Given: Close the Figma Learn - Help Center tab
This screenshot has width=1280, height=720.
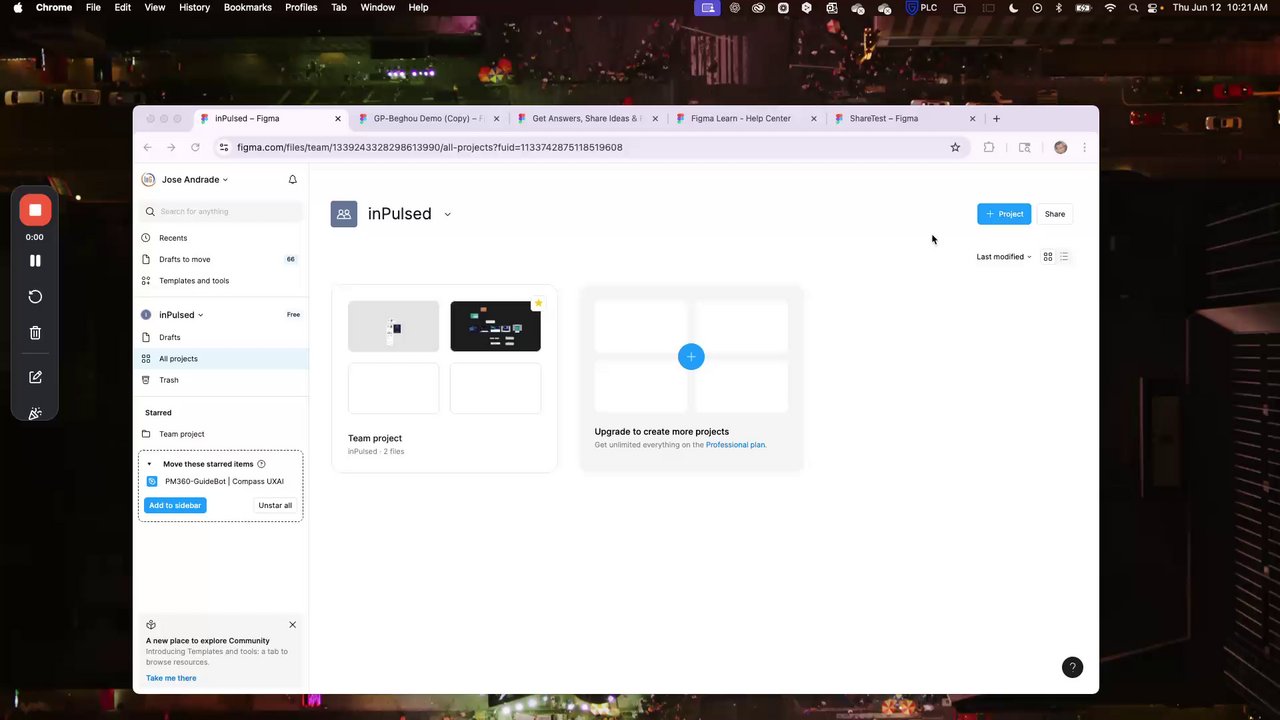Looking at the screenshot, I should (x=813, y=118).
